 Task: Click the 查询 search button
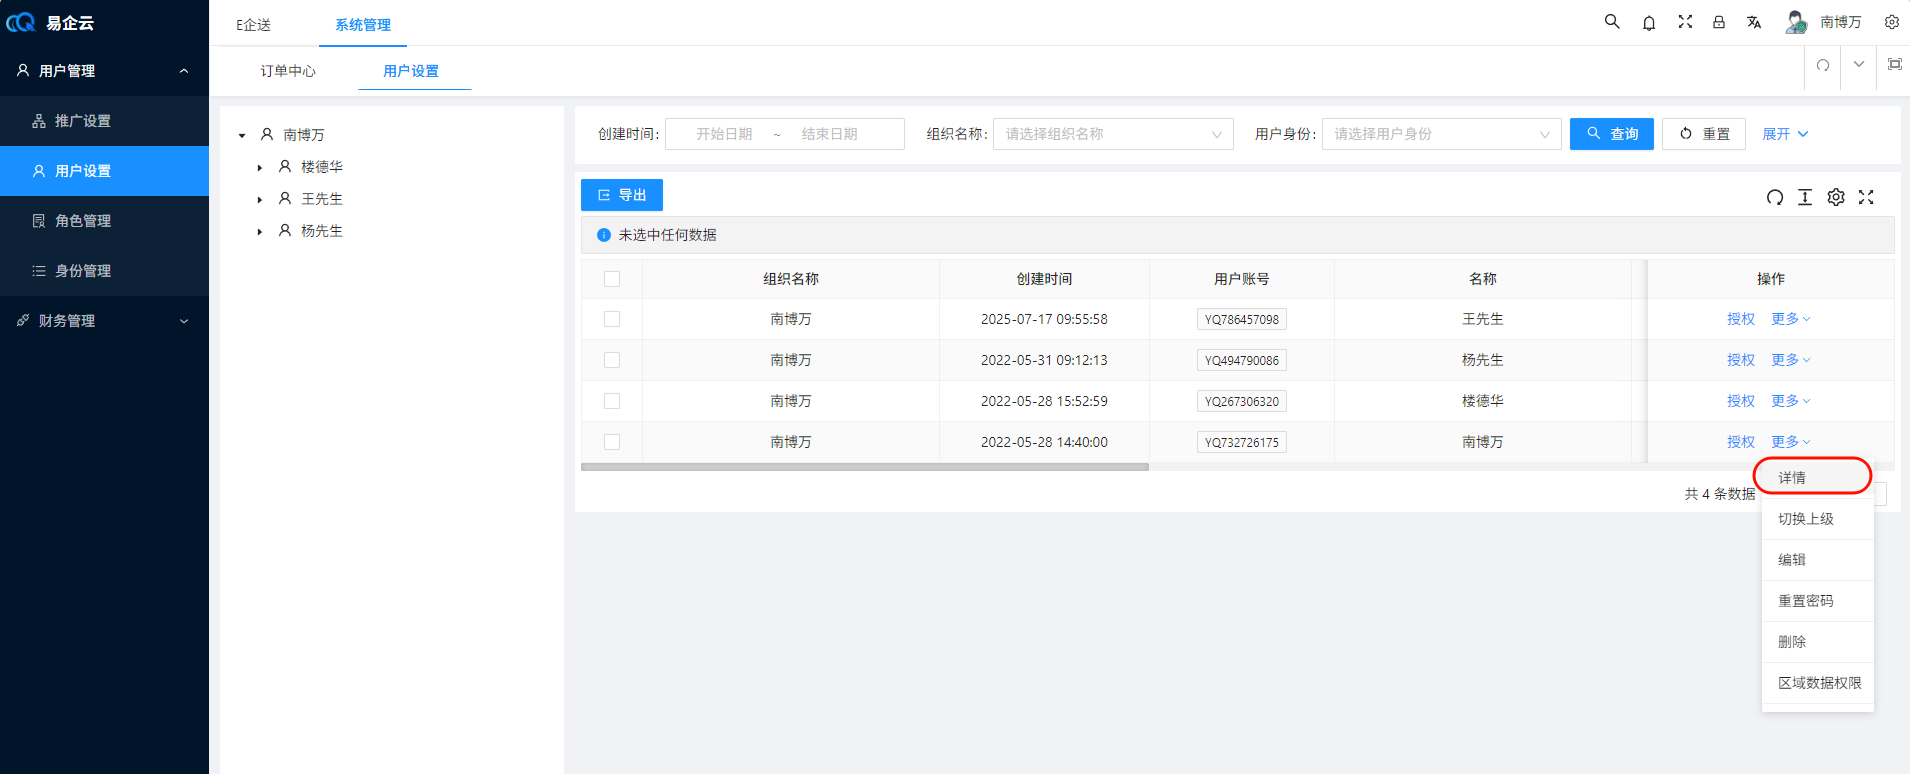[1611, 134]
